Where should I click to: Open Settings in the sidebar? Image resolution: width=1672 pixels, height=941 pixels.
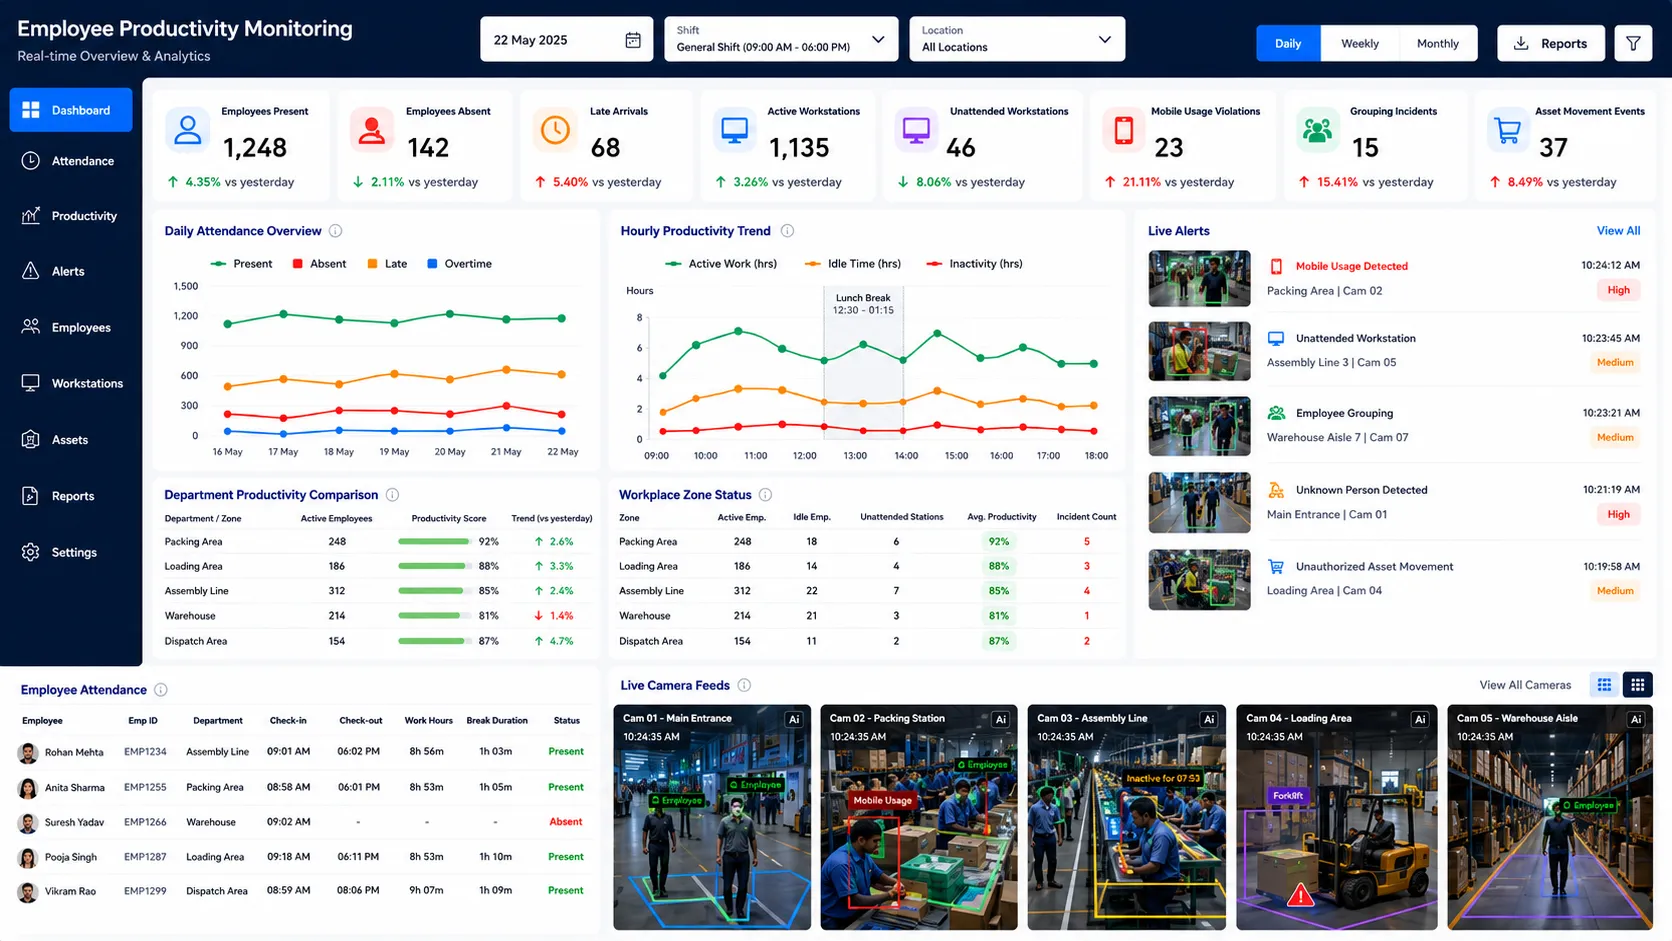click(x=71, y=552)
